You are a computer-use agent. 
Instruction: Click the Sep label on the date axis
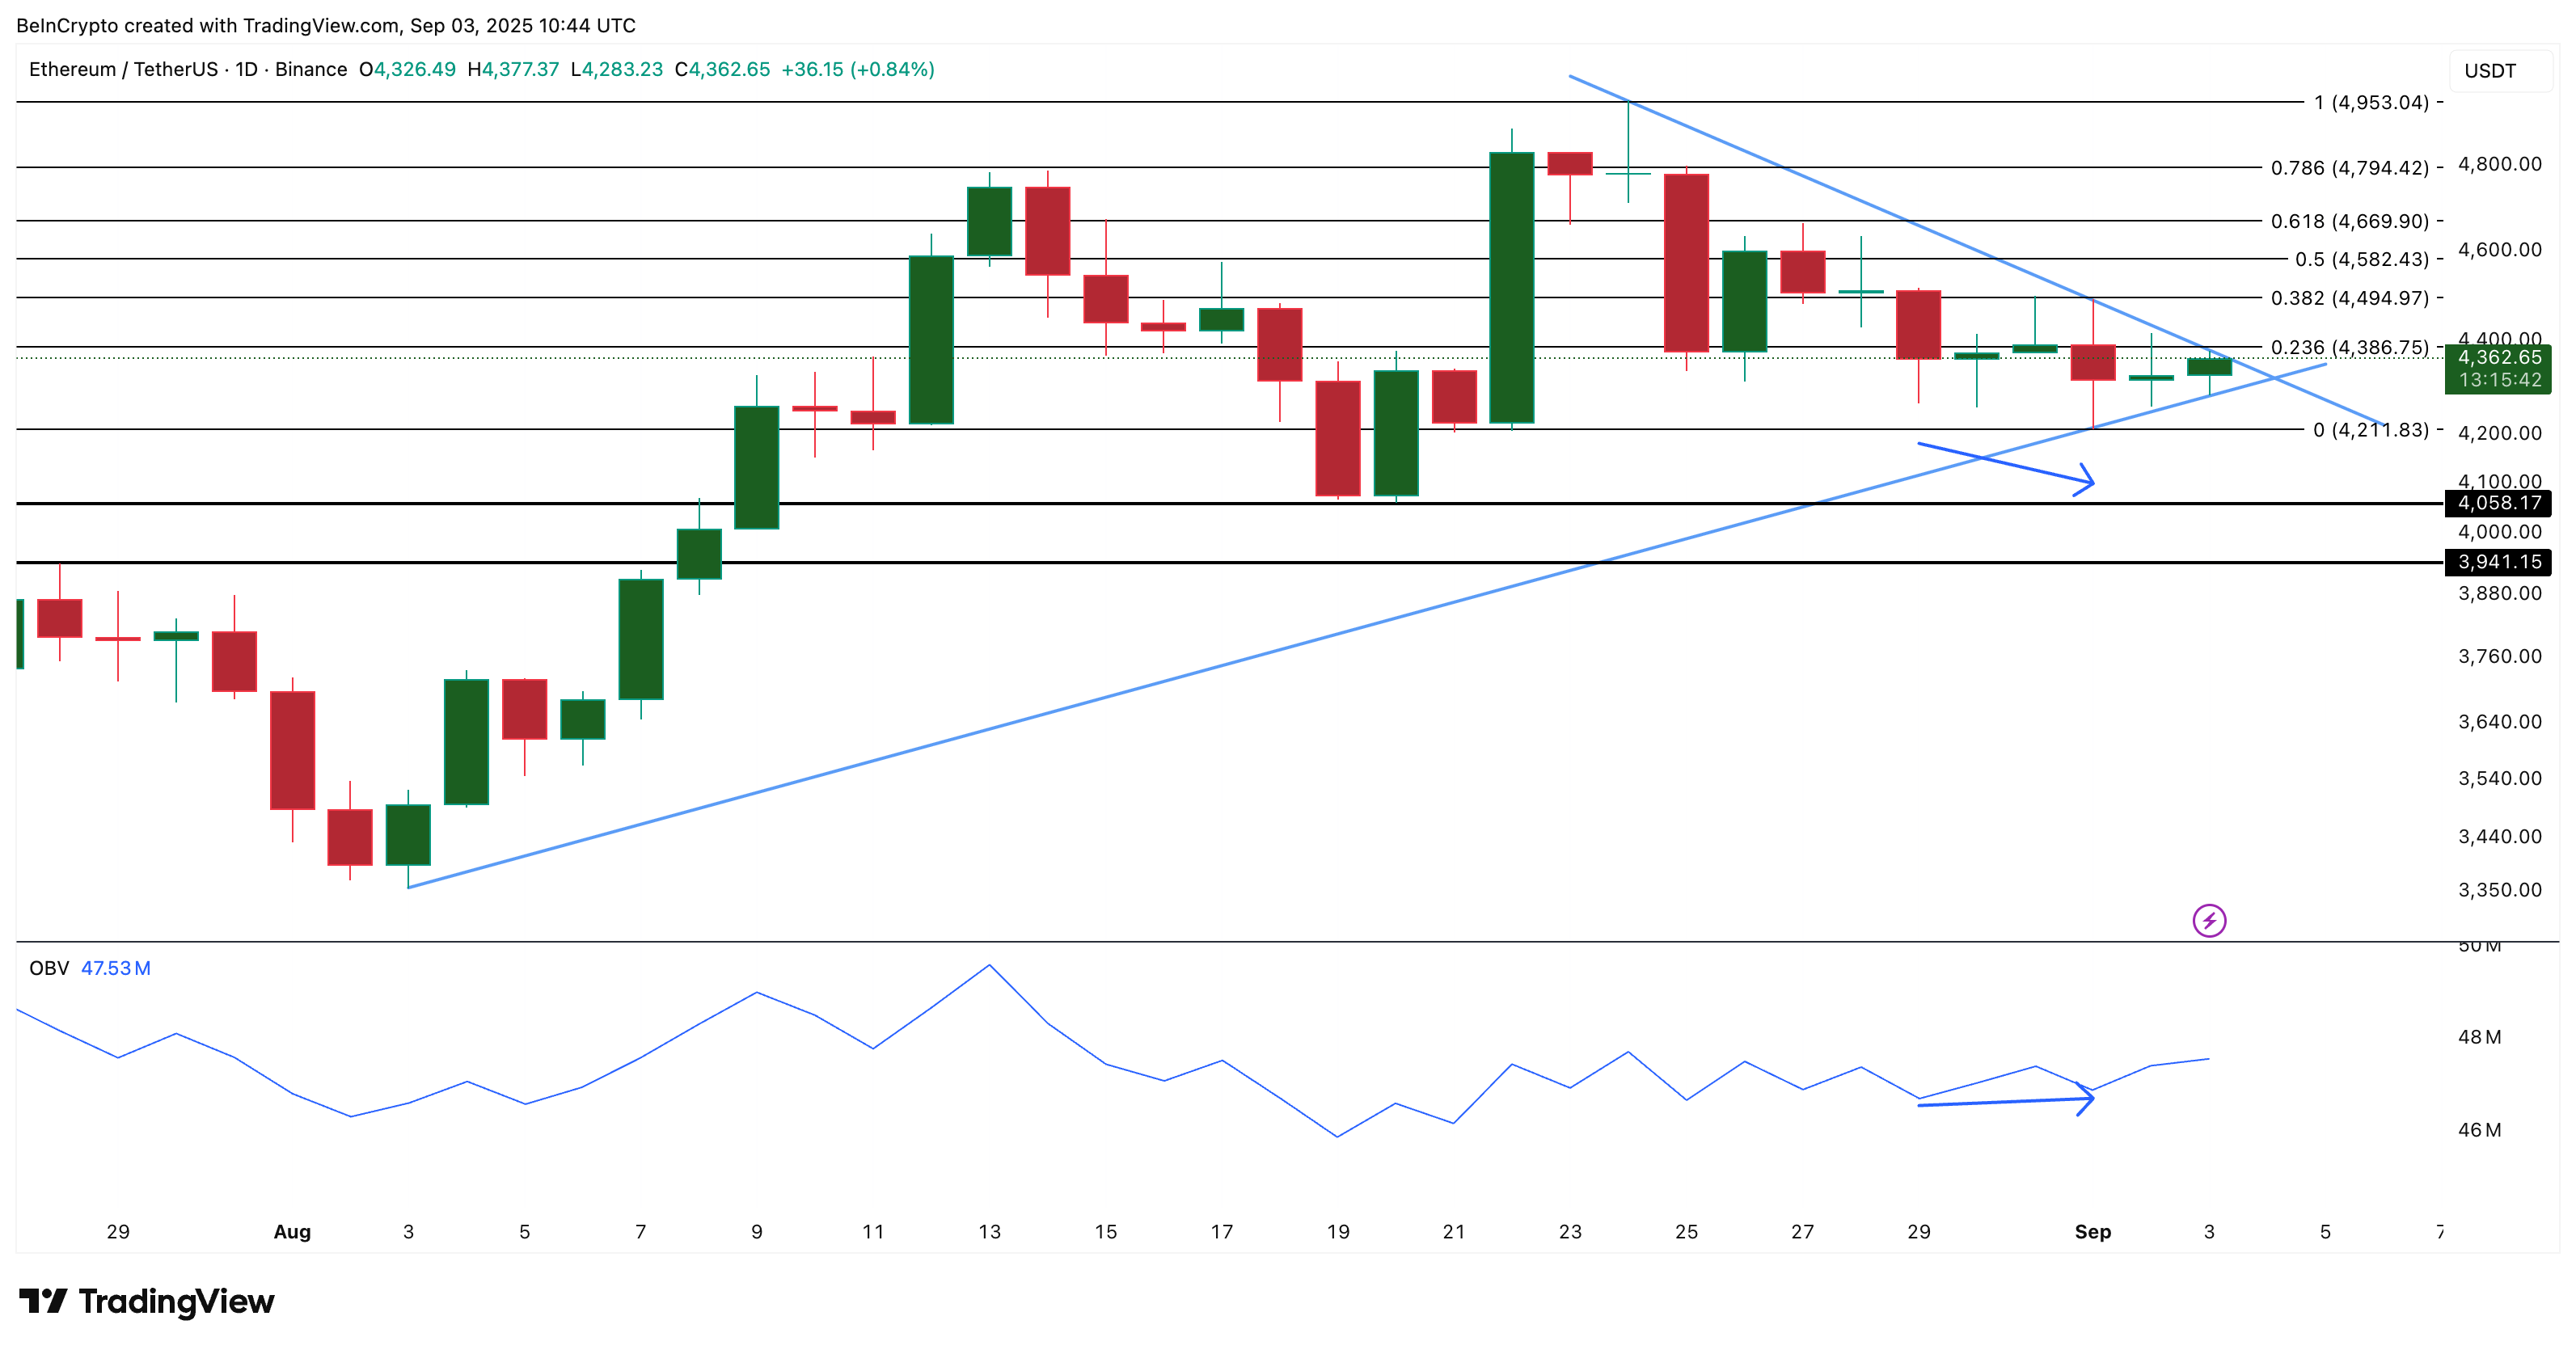pos(2094,1232)
